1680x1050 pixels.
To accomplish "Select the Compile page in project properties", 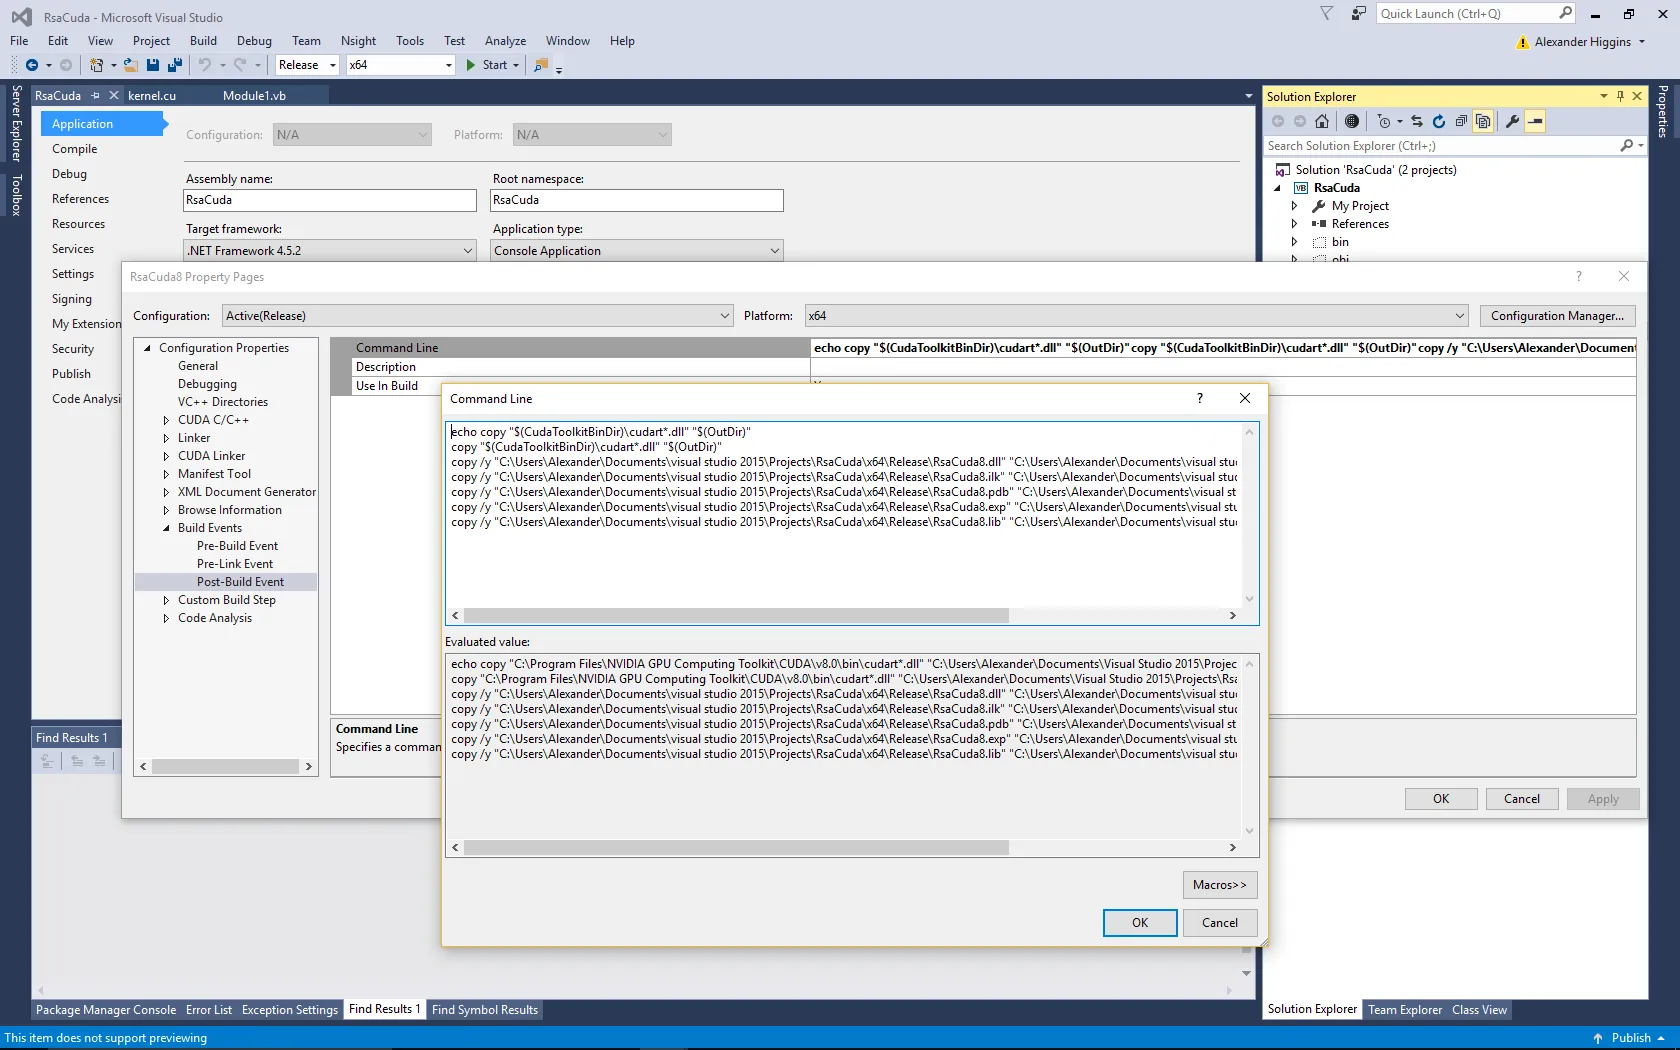I will (75, 149).
